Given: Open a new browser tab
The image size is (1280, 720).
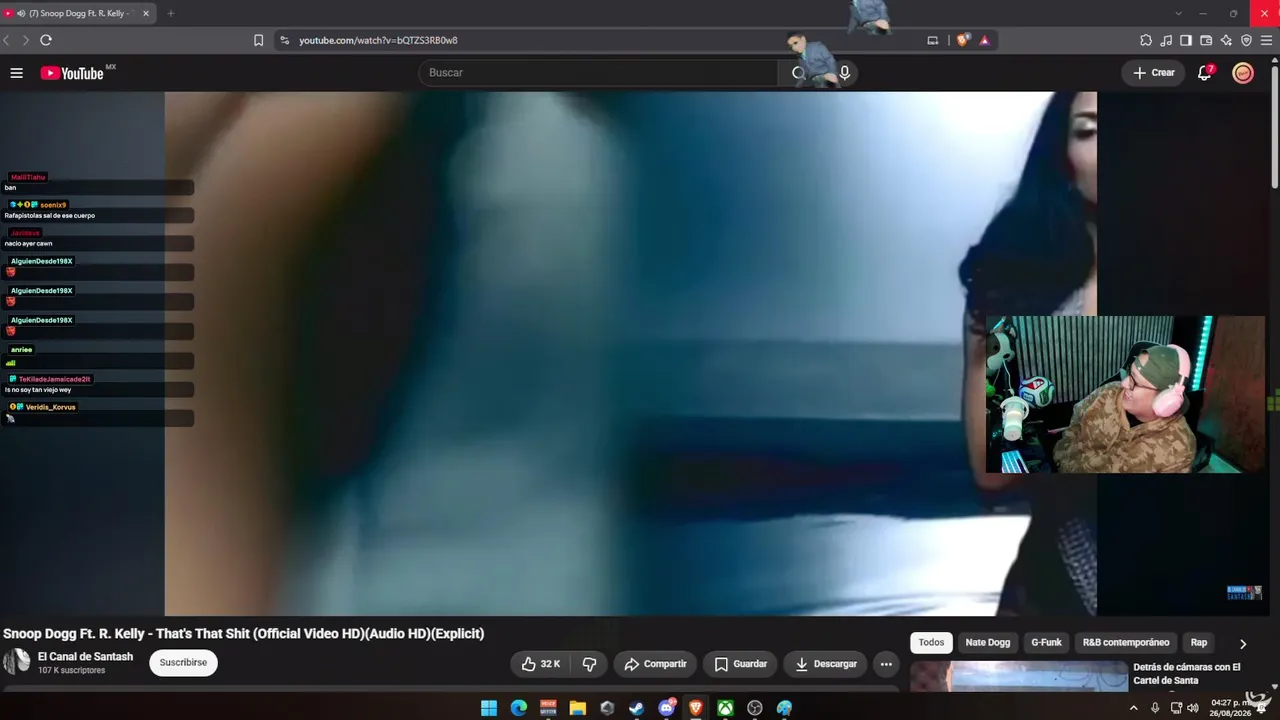Looking at the screenshot, I should coord(170,13).
